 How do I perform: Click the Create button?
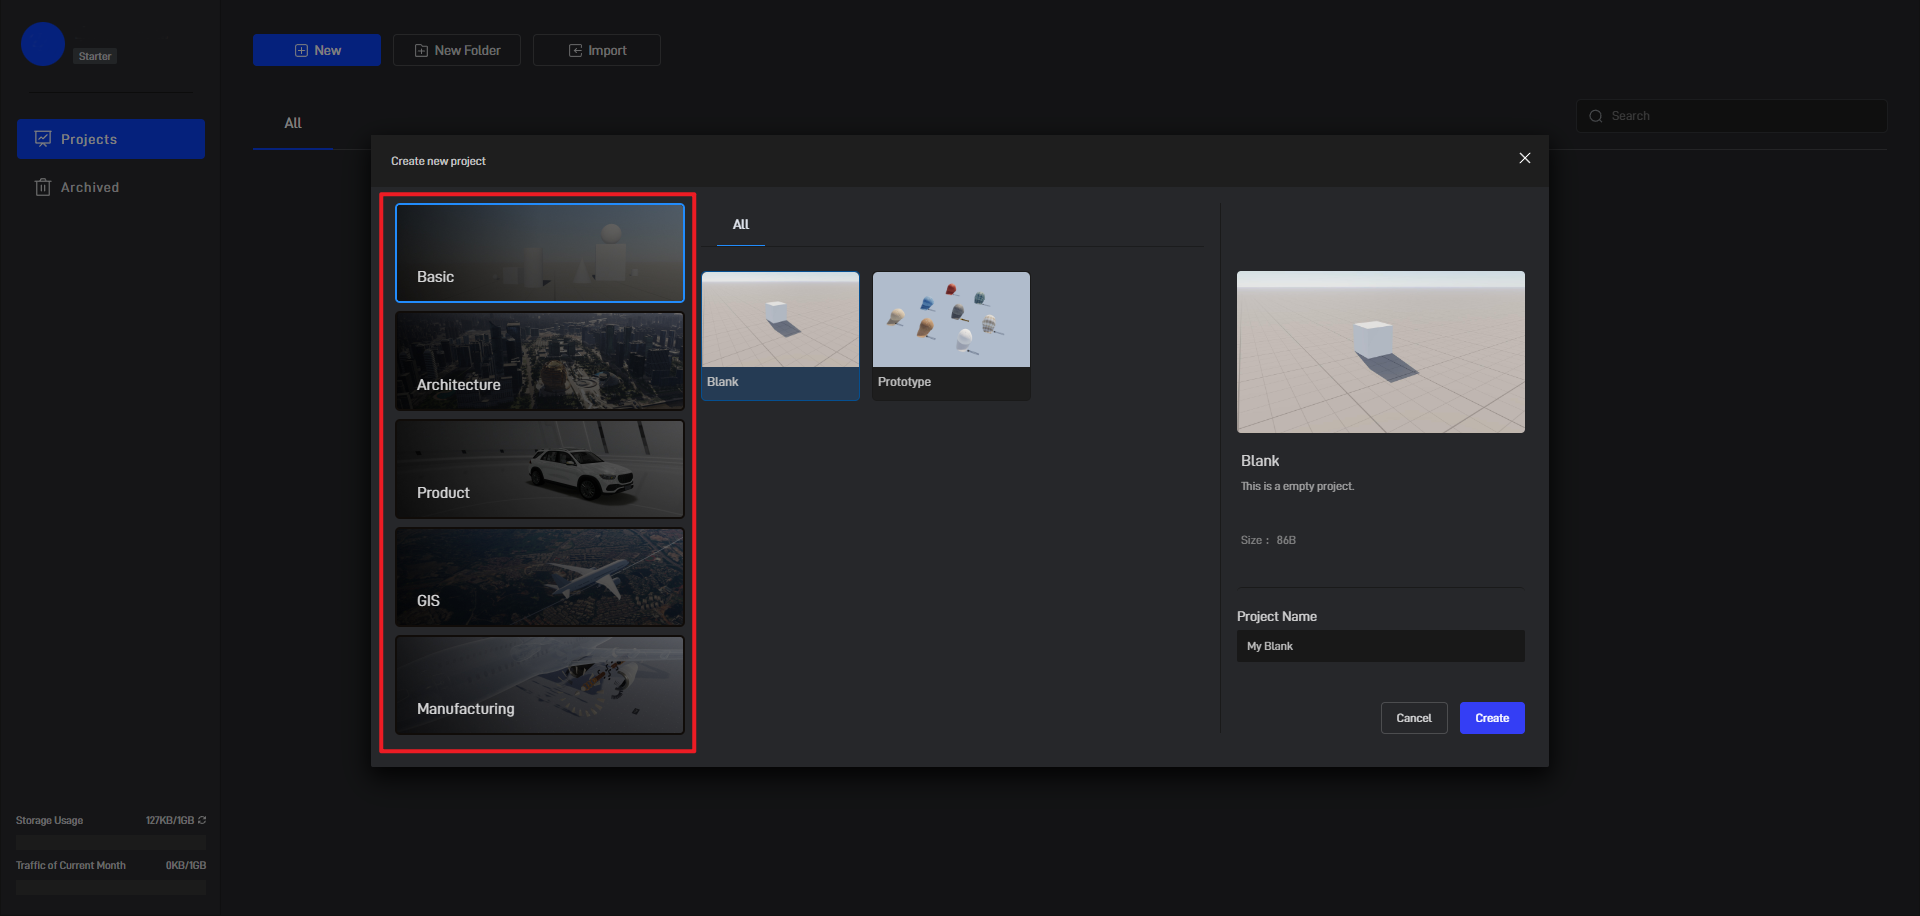click(1492, 718)
